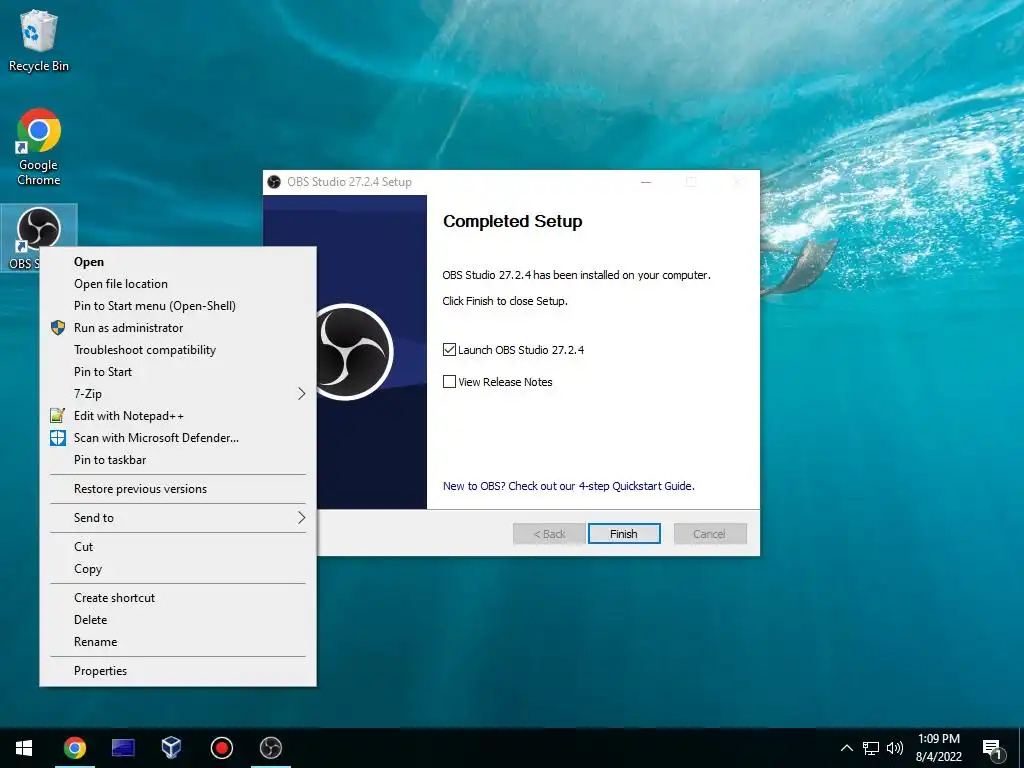Click the OBS Studio 27.2.4 Setup title
The width and height of the screenshot is (1024, 768).
click(x=349, y=182)
